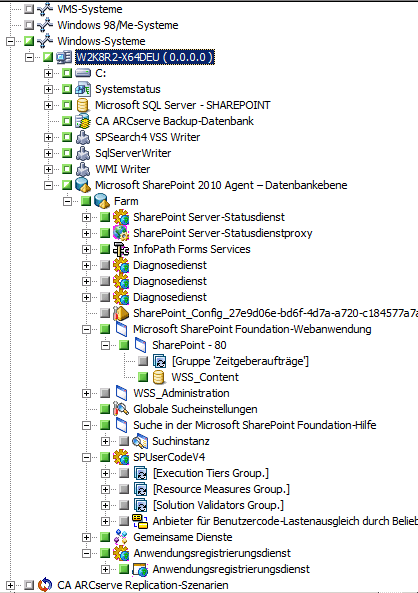The width and height of the screenshot is (418, 593).
Task: Expand the Gemeinsame Dienste node
Action: click(x=86, y=537)
